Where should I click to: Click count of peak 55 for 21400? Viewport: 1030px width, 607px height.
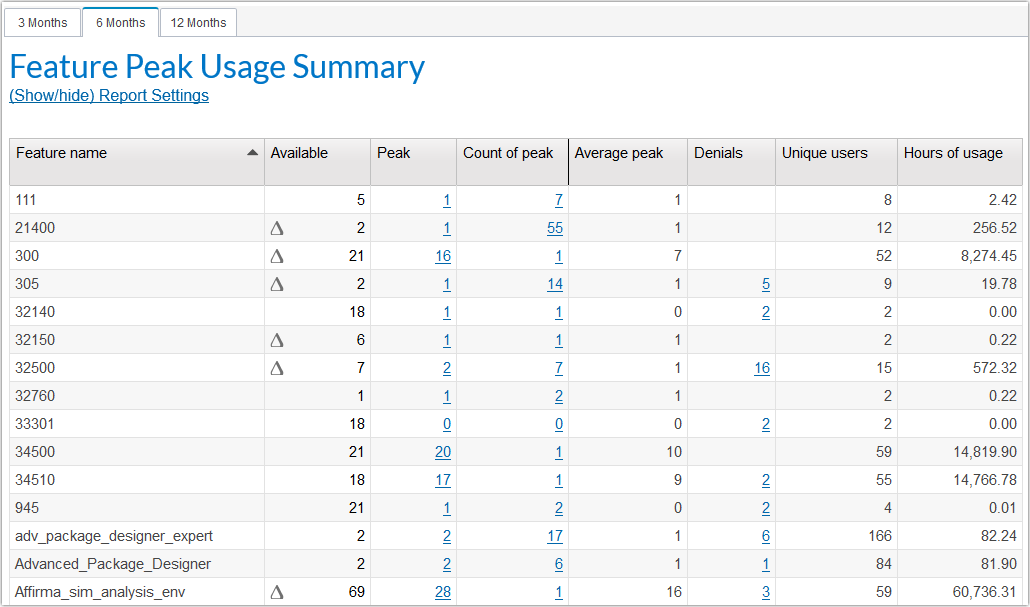[554, 228]
